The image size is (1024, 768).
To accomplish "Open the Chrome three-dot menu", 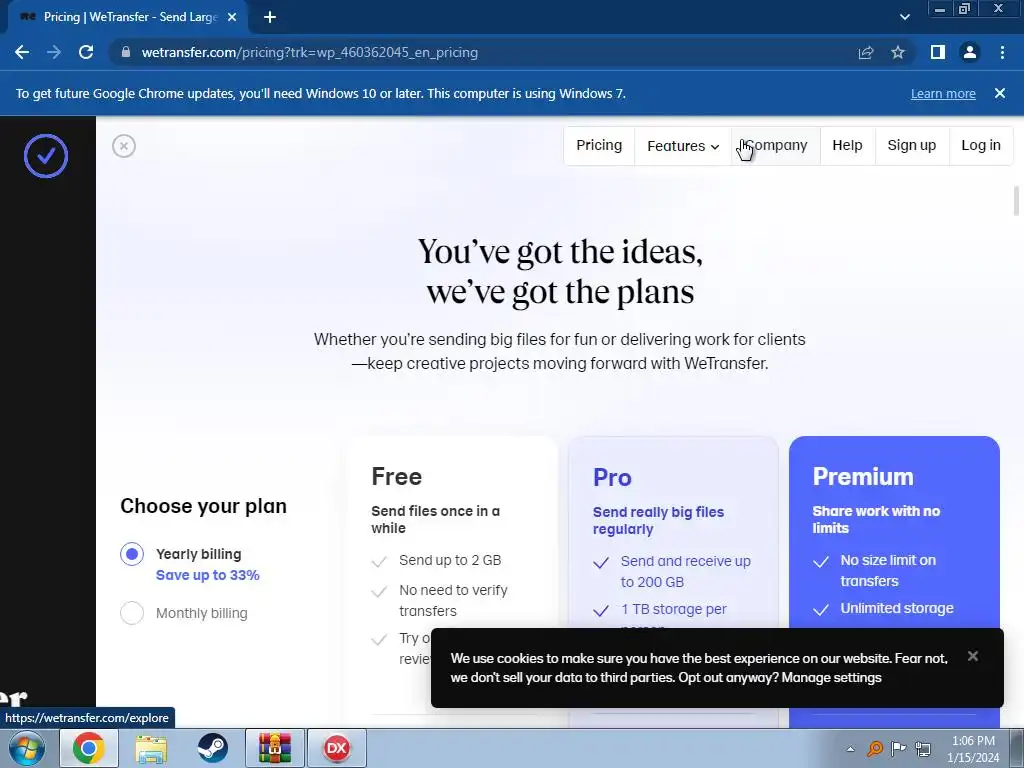I will (1002, 52).
